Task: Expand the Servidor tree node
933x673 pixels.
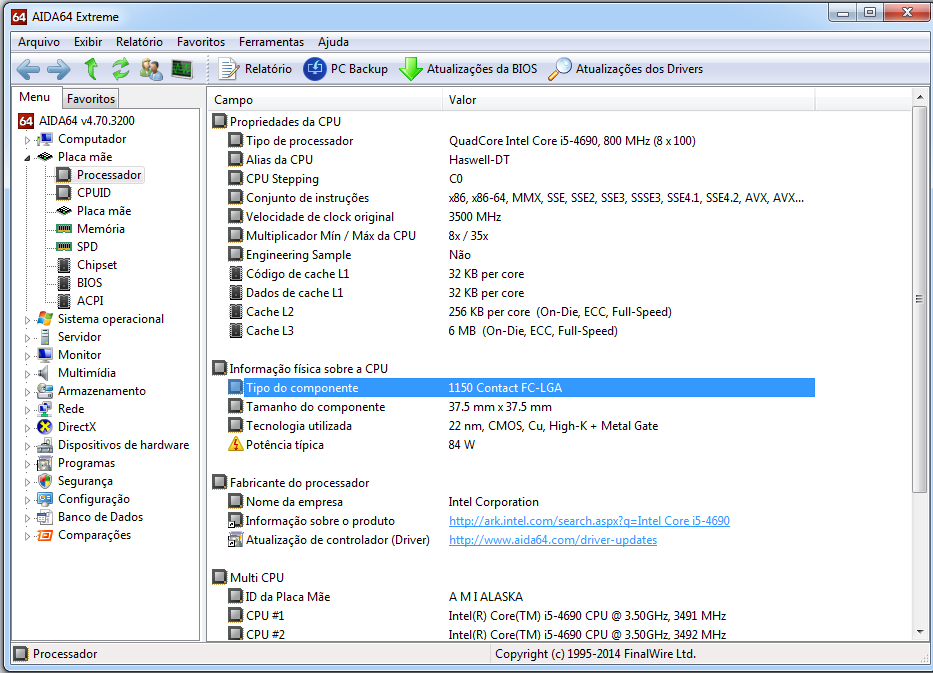Action: (x=27, y=338)
